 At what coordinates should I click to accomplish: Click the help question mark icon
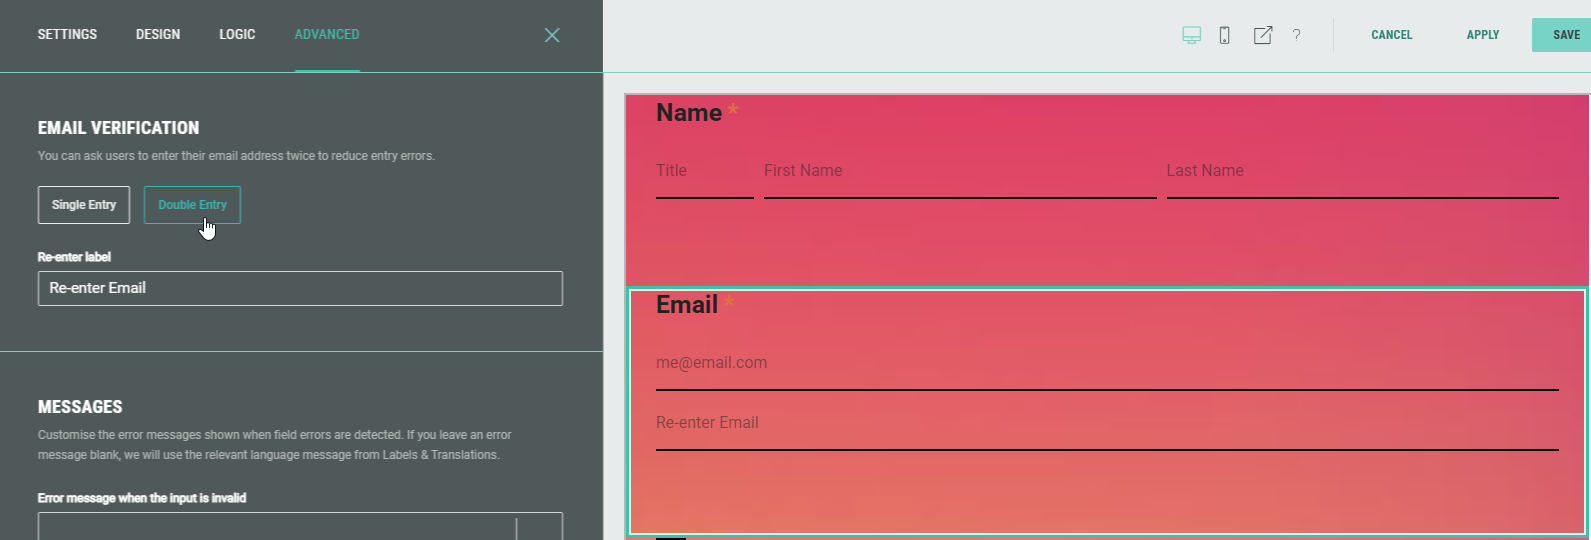pyautogui.click(x=1296, y=35)
